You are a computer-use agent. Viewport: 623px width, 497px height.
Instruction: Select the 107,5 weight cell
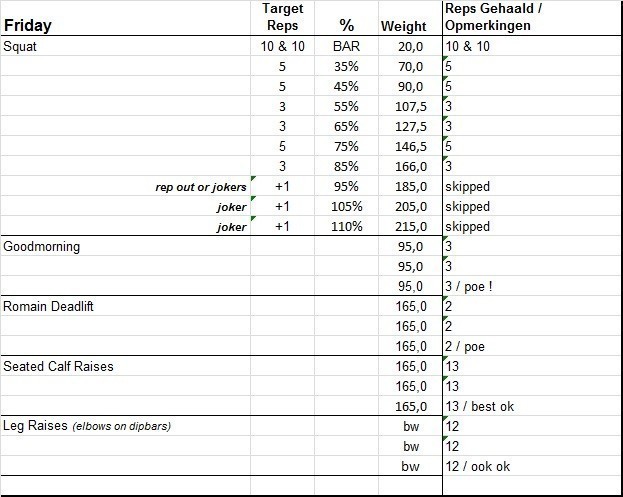click(x=408, y=107)
